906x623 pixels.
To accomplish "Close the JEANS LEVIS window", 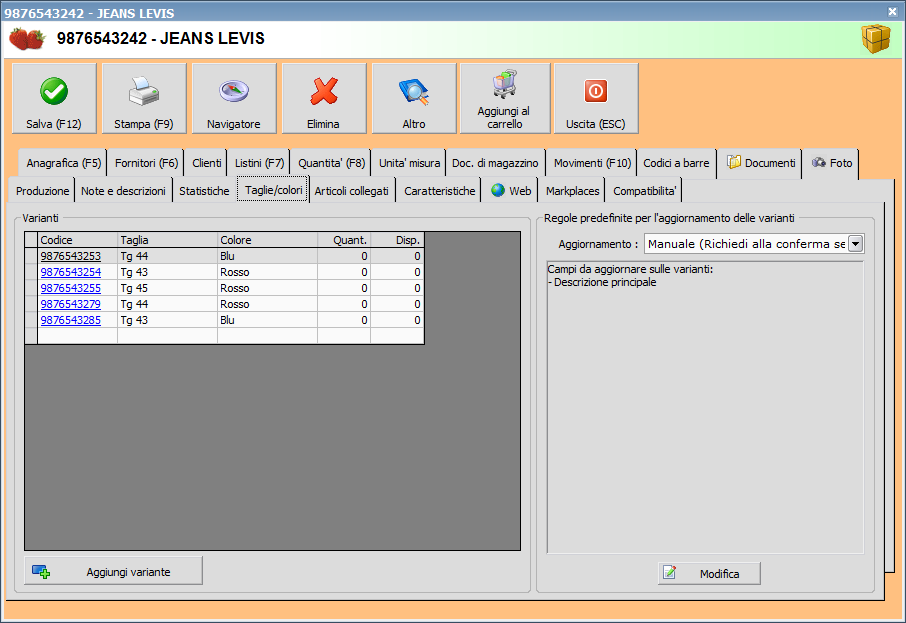I will coord(893,11).
